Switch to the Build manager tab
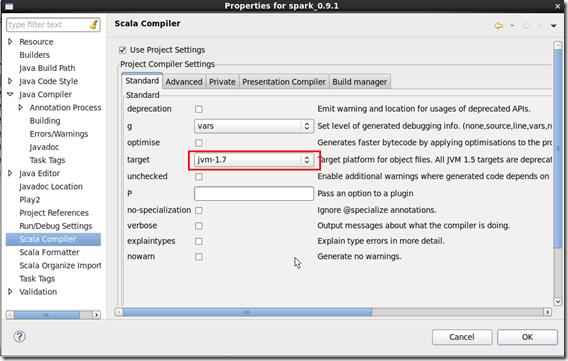 pos(360,82)
